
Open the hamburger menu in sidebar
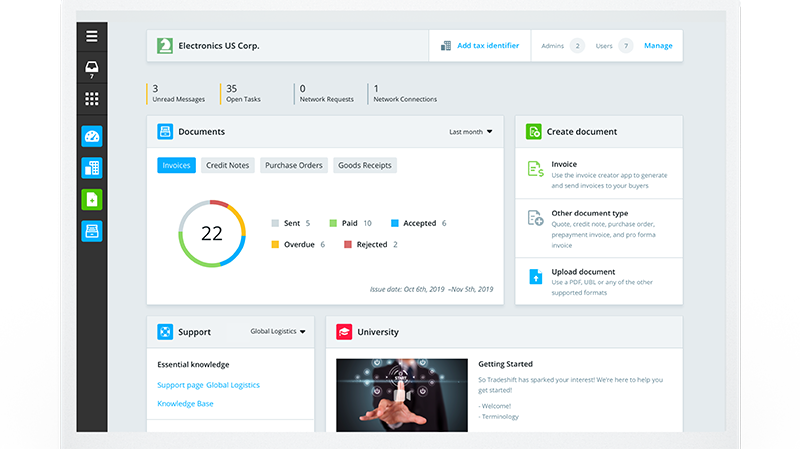pyautogui.click(x=92, y=37)
